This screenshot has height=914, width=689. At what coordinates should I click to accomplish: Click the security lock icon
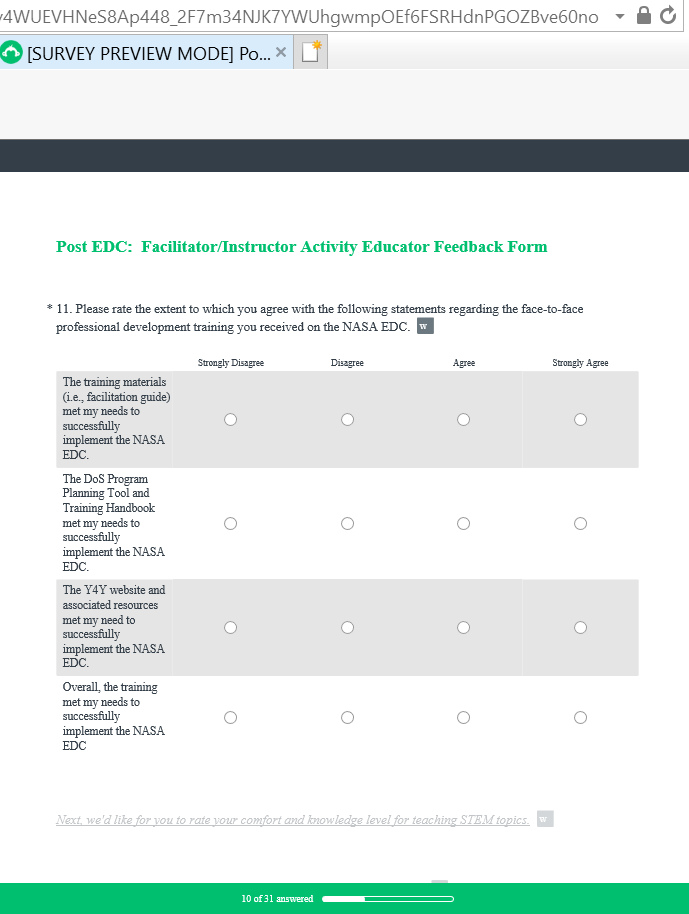click(645, 16)
